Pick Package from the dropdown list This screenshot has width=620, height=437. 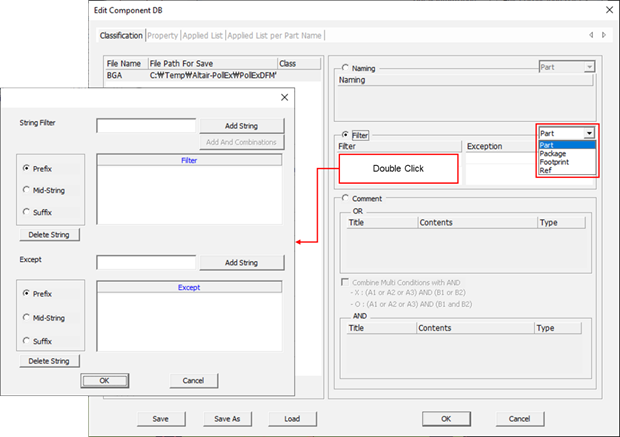click(553, 153)
